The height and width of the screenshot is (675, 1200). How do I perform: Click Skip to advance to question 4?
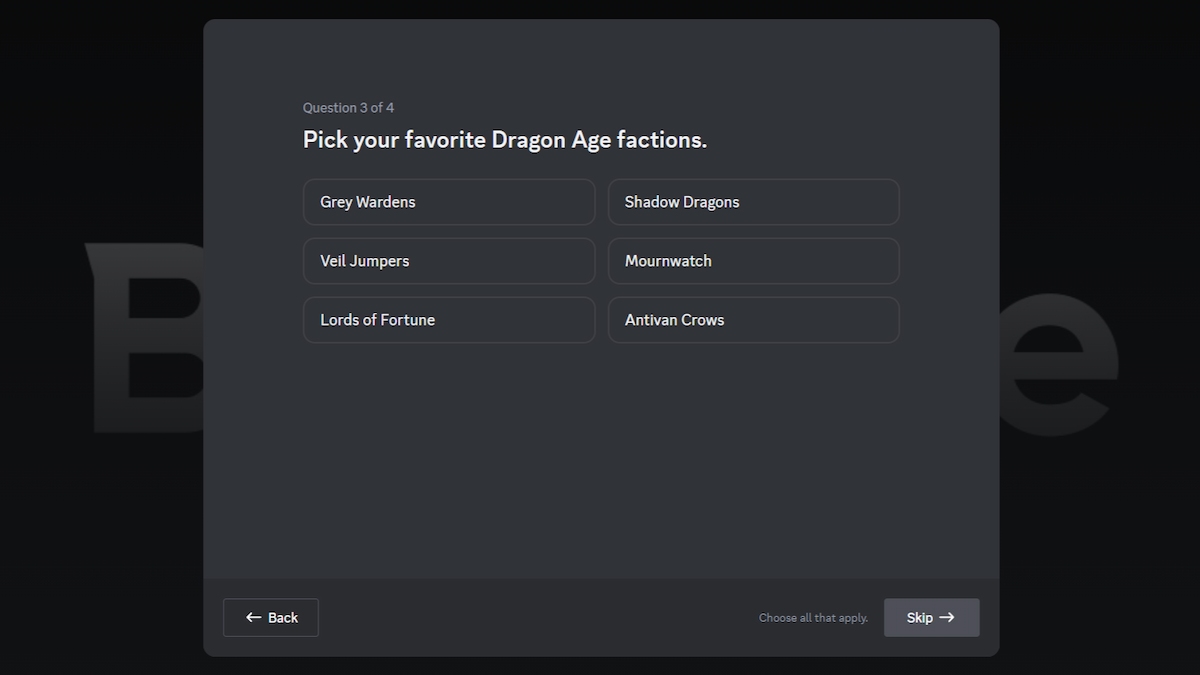click(931, 617)
